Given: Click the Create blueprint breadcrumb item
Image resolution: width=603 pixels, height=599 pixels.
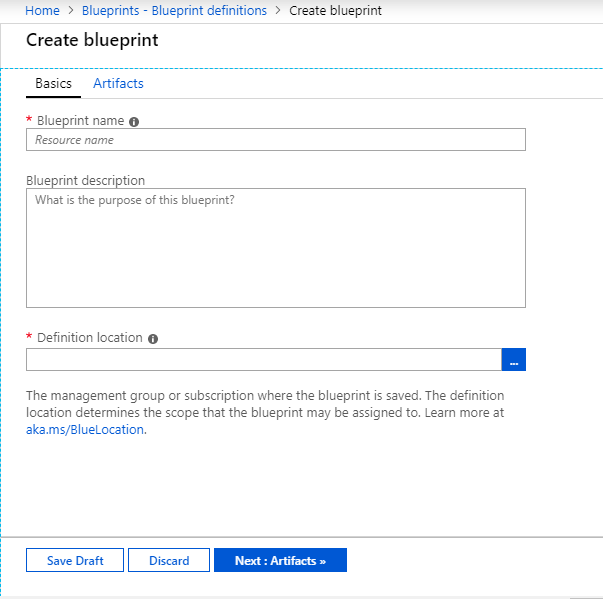Looking at the screenshot, I should (335, 11).
